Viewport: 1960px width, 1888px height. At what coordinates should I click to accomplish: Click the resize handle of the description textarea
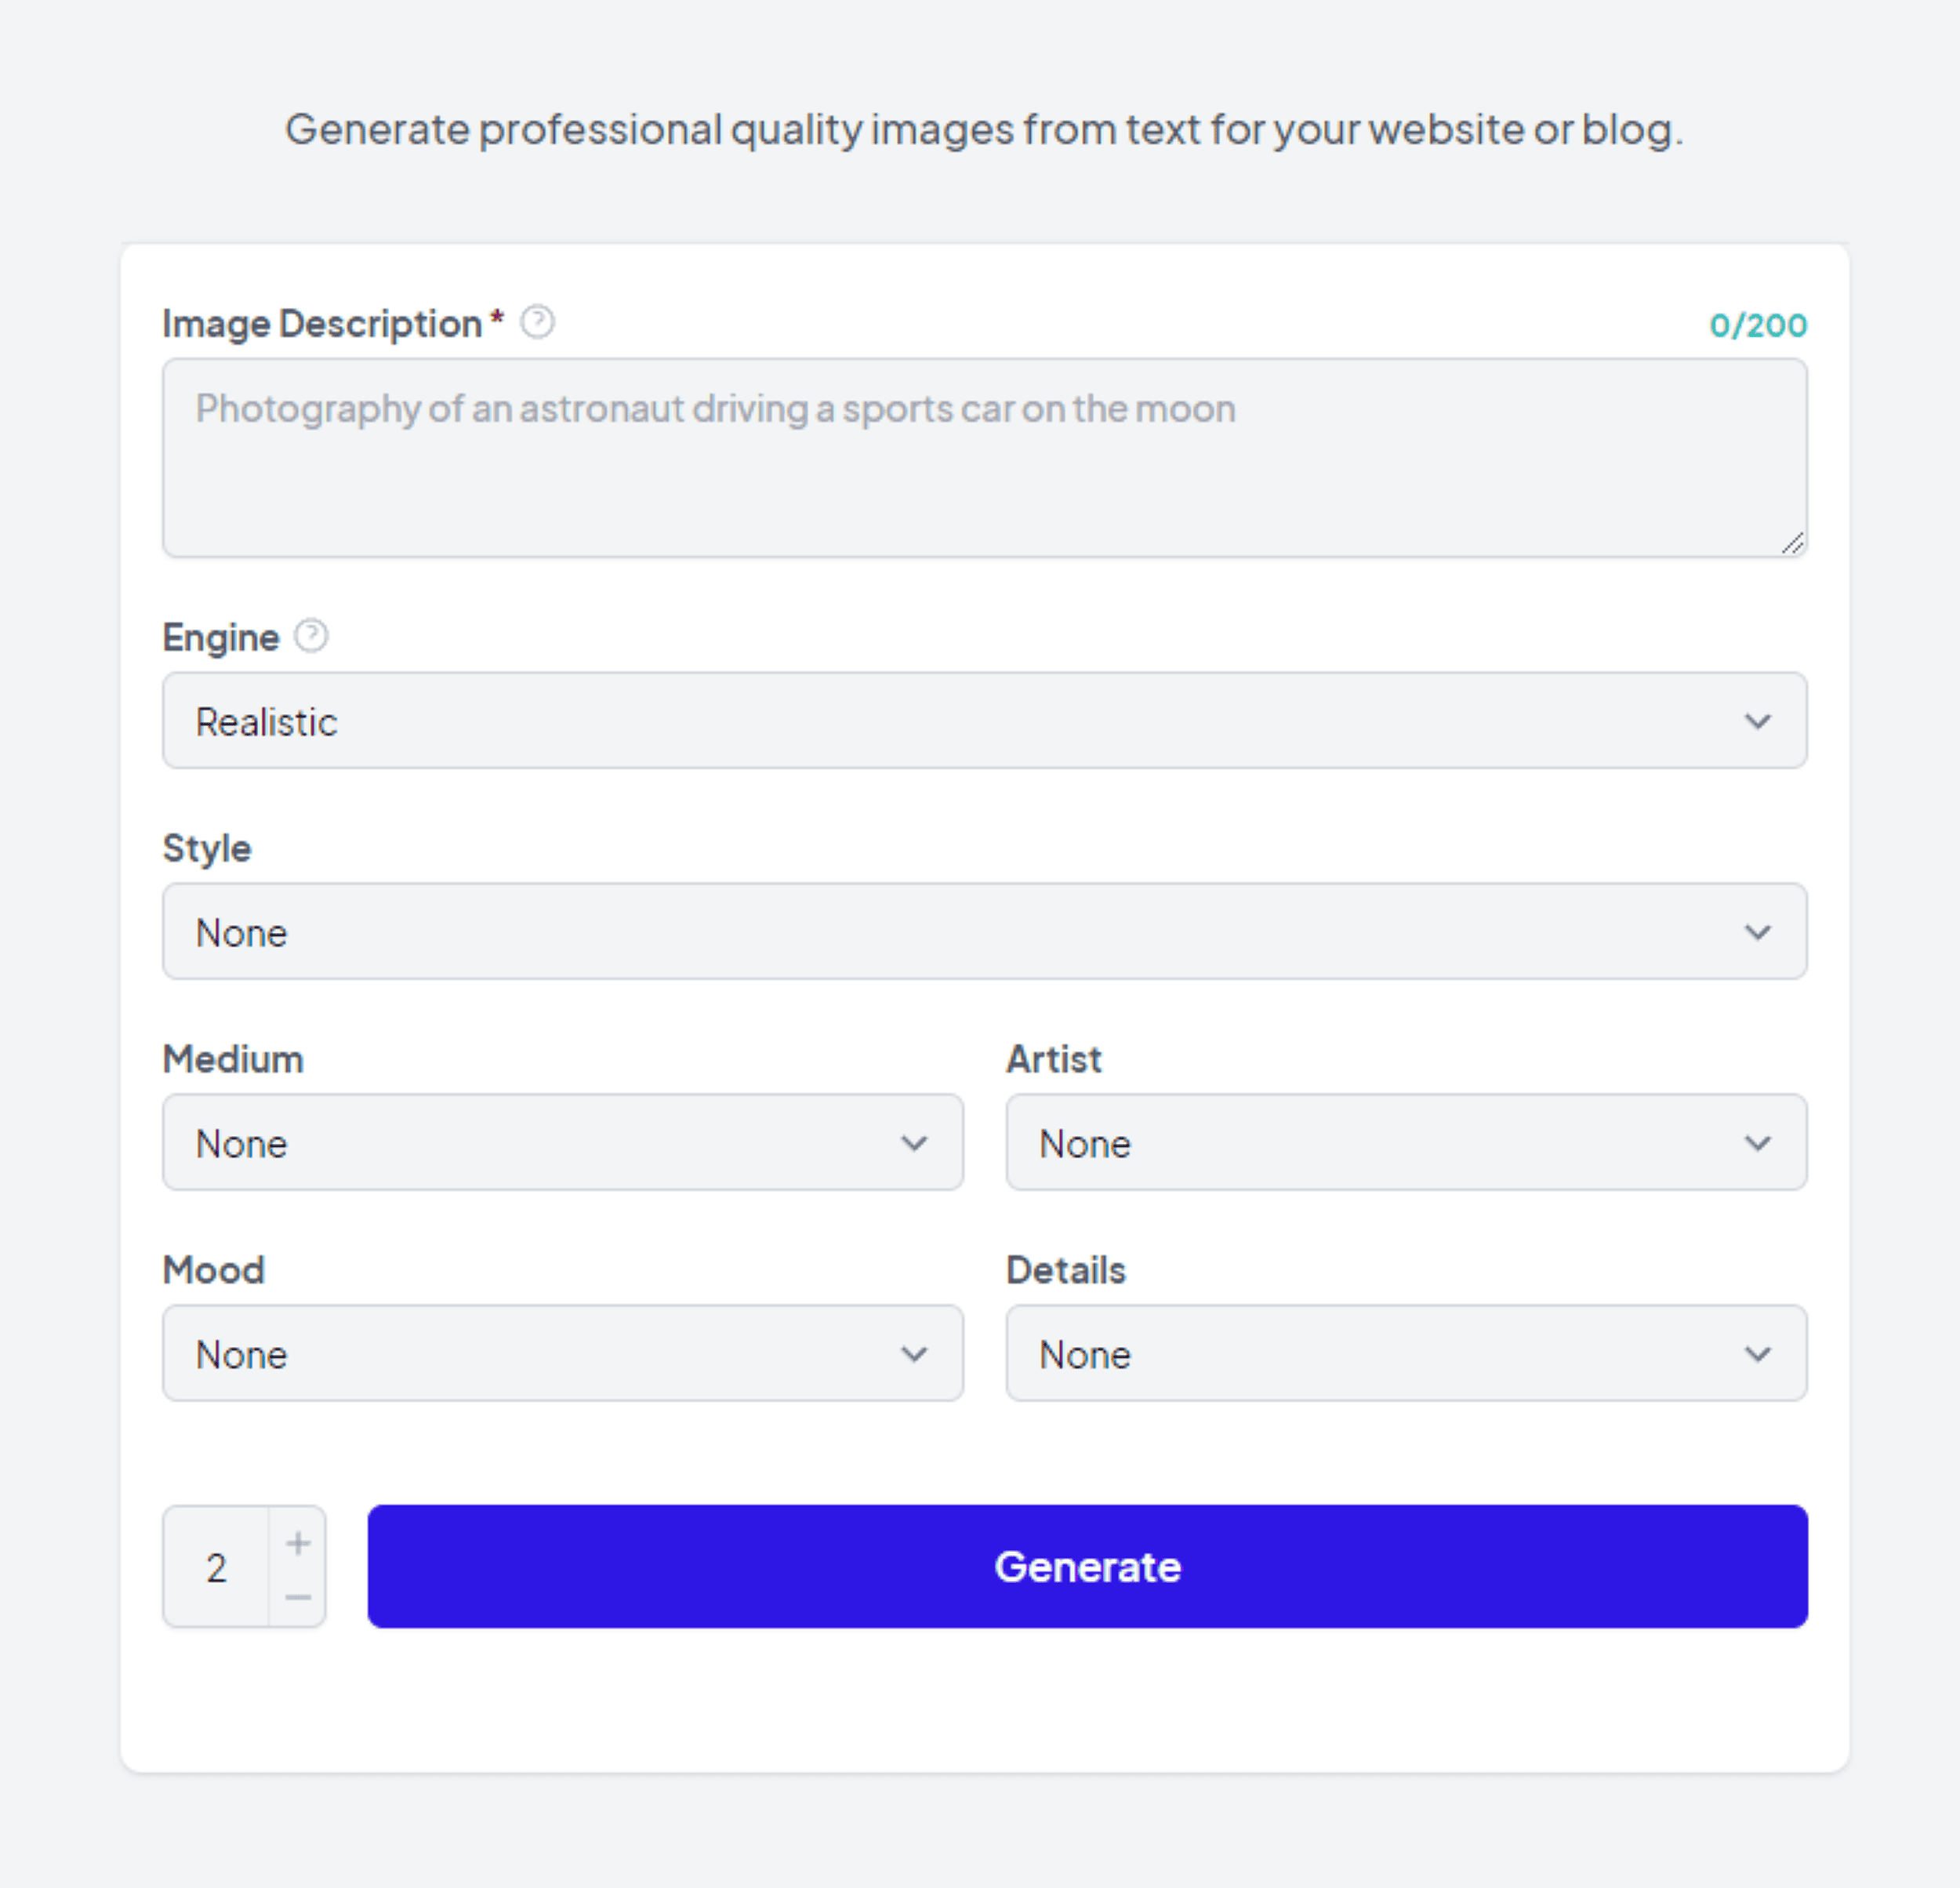1793,543
